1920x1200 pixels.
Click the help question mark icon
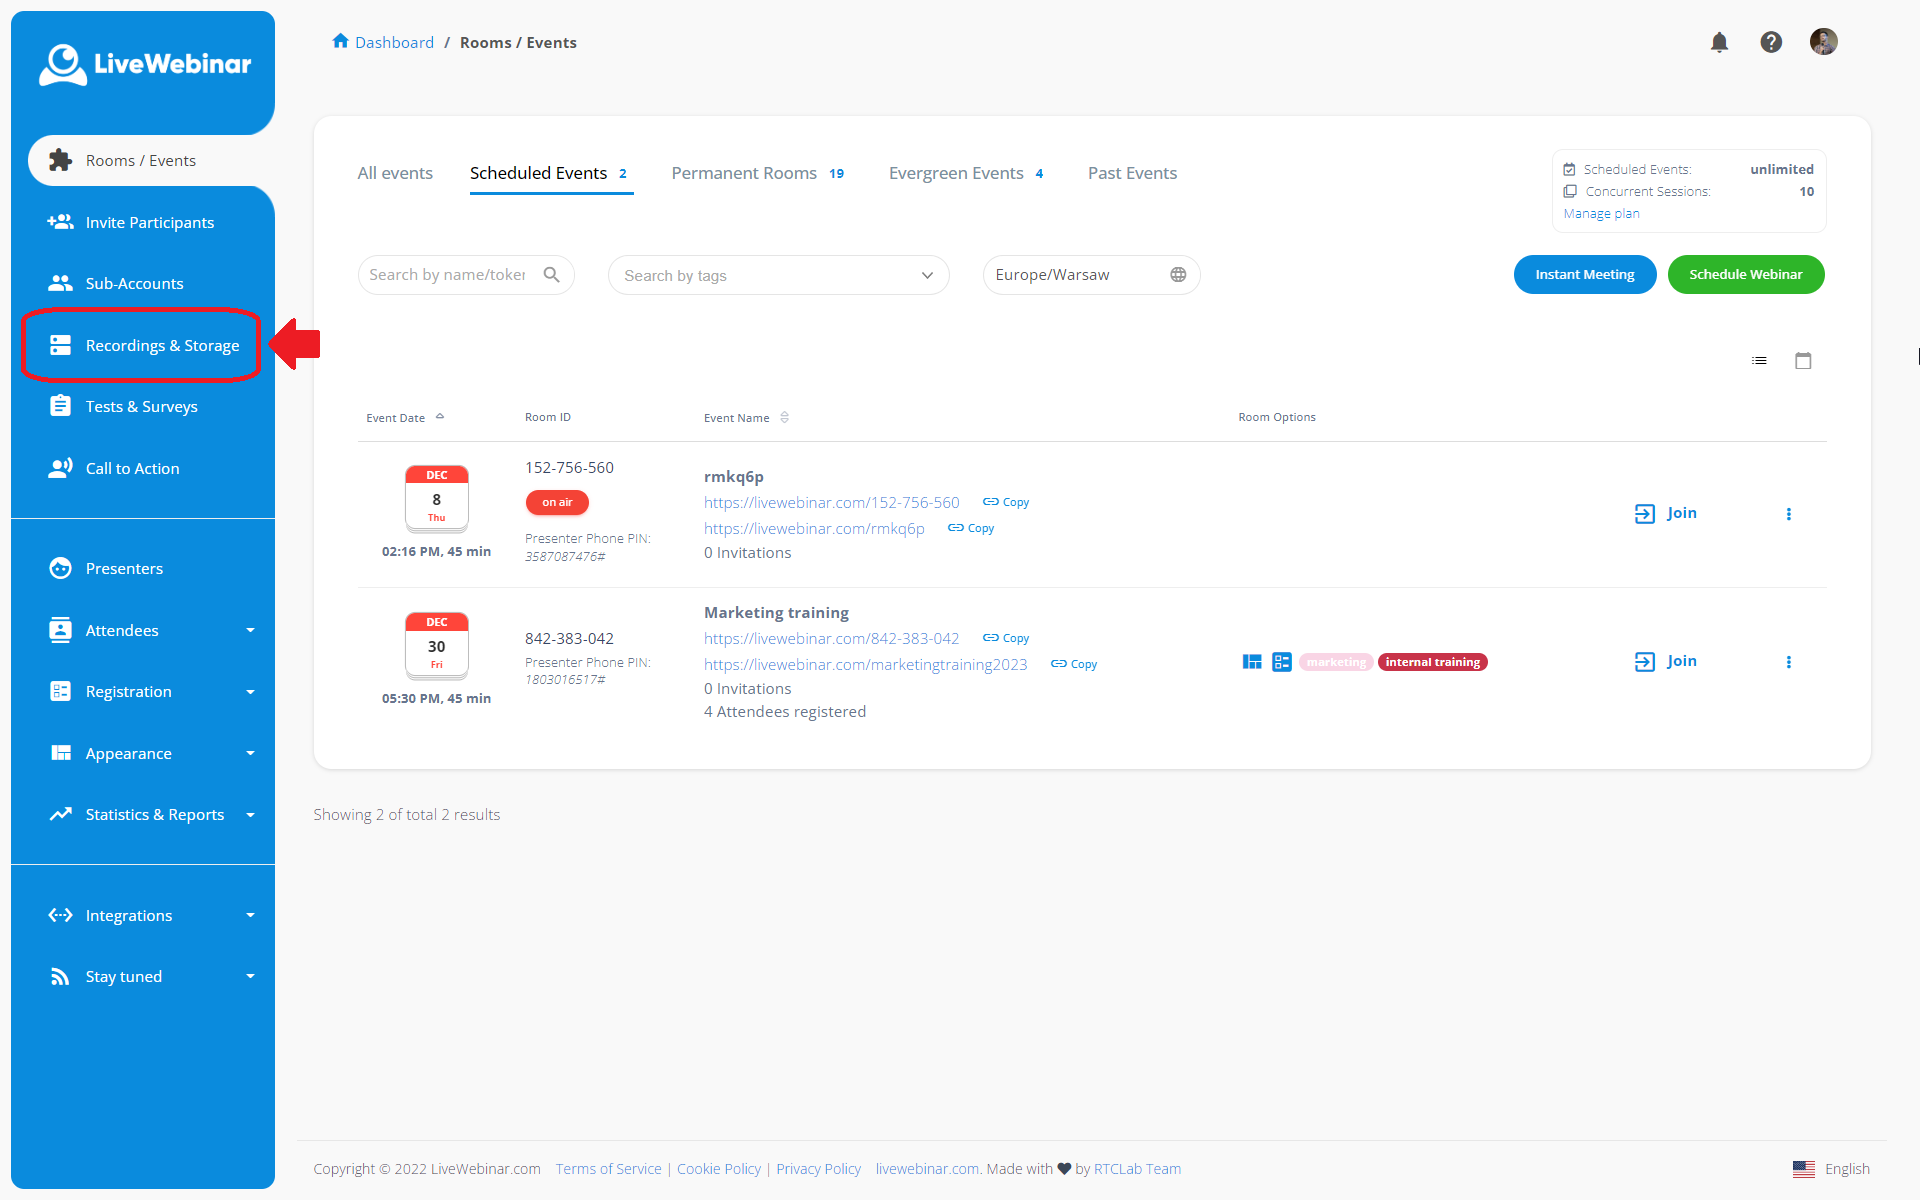(1771, 42)
